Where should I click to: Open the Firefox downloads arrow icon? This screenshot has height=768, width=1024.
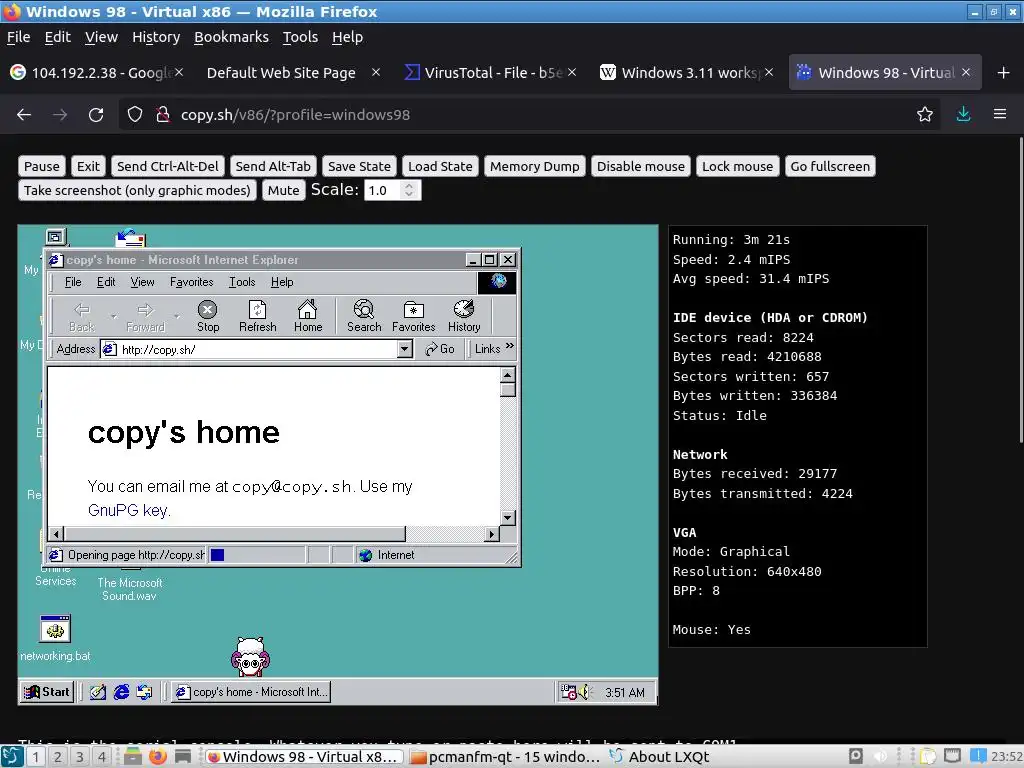click(x=963, y=115)
